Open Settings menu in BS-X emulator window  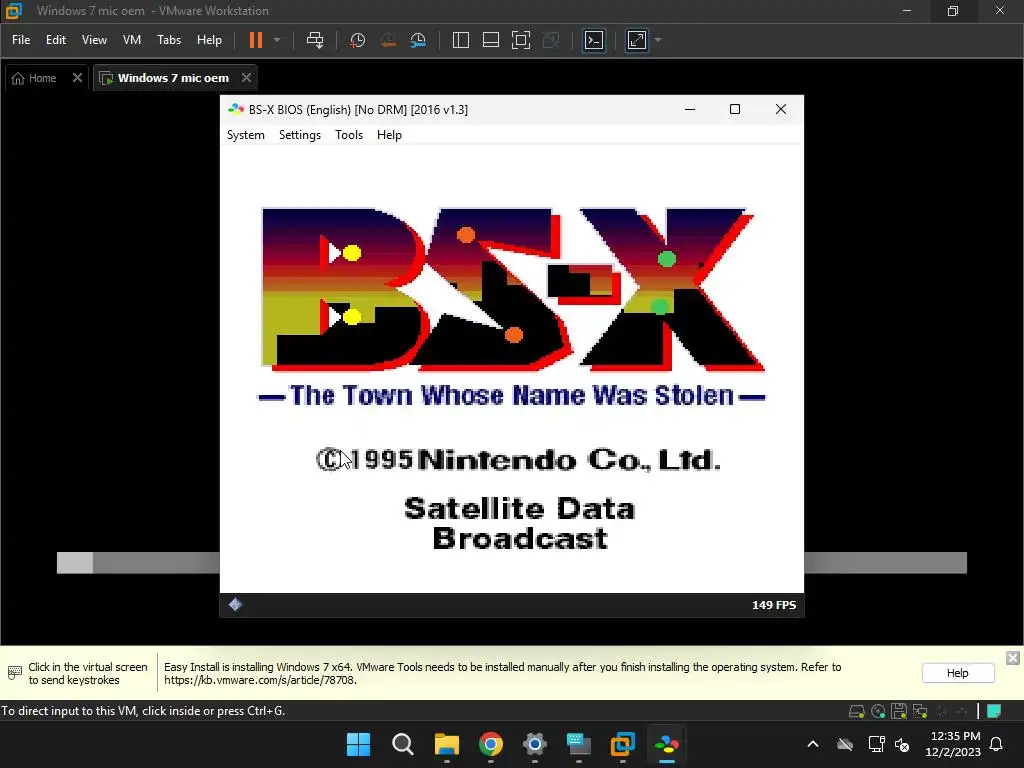(x=300, y=135)
